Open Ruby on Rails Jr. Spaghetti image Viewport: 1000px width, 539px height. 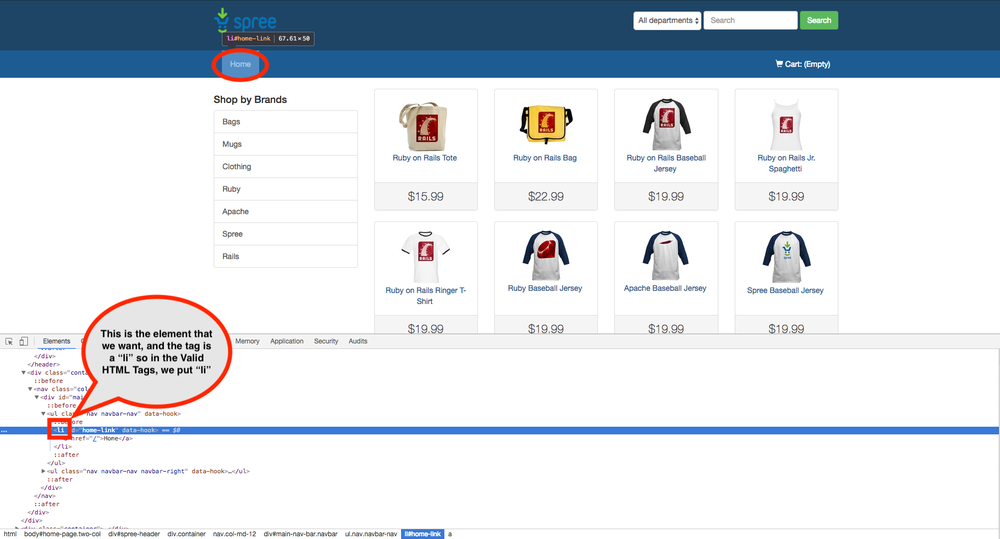786,124
